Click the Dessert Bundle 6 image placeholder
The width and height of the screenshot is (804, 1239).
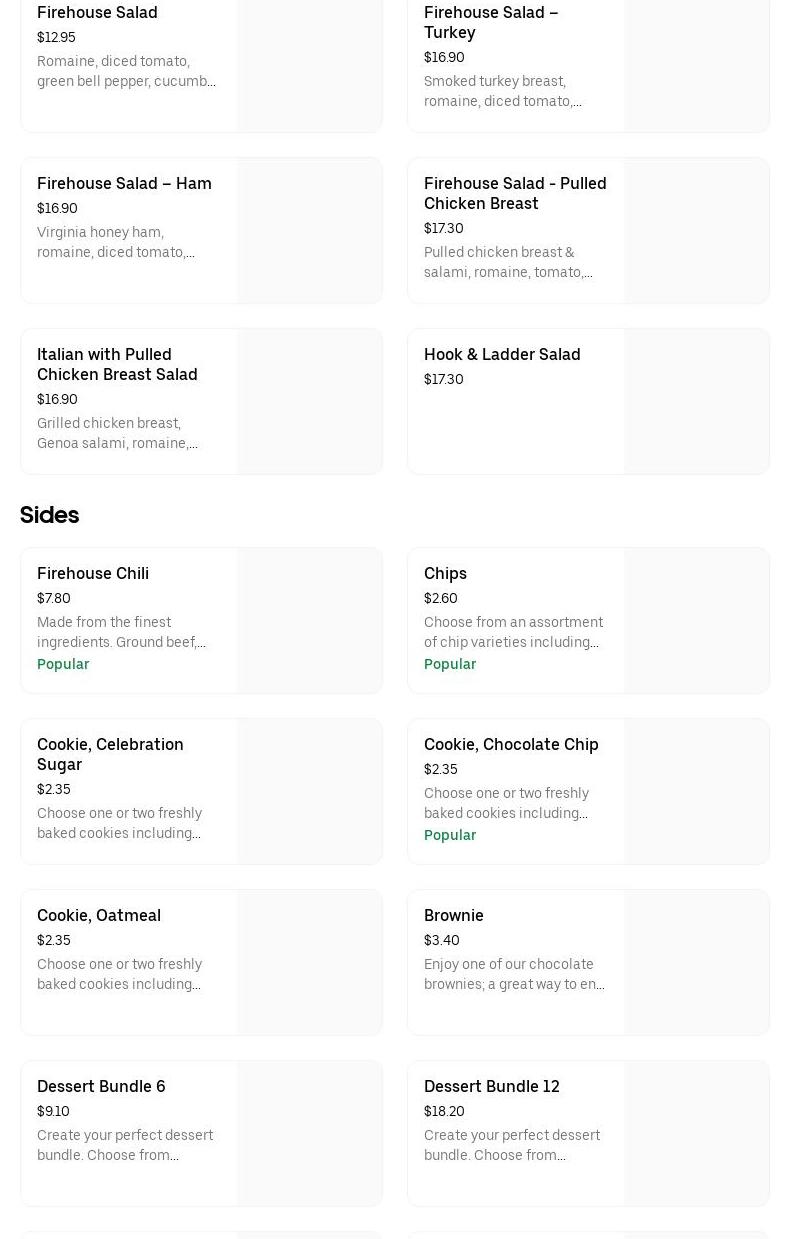(309, 1133)
